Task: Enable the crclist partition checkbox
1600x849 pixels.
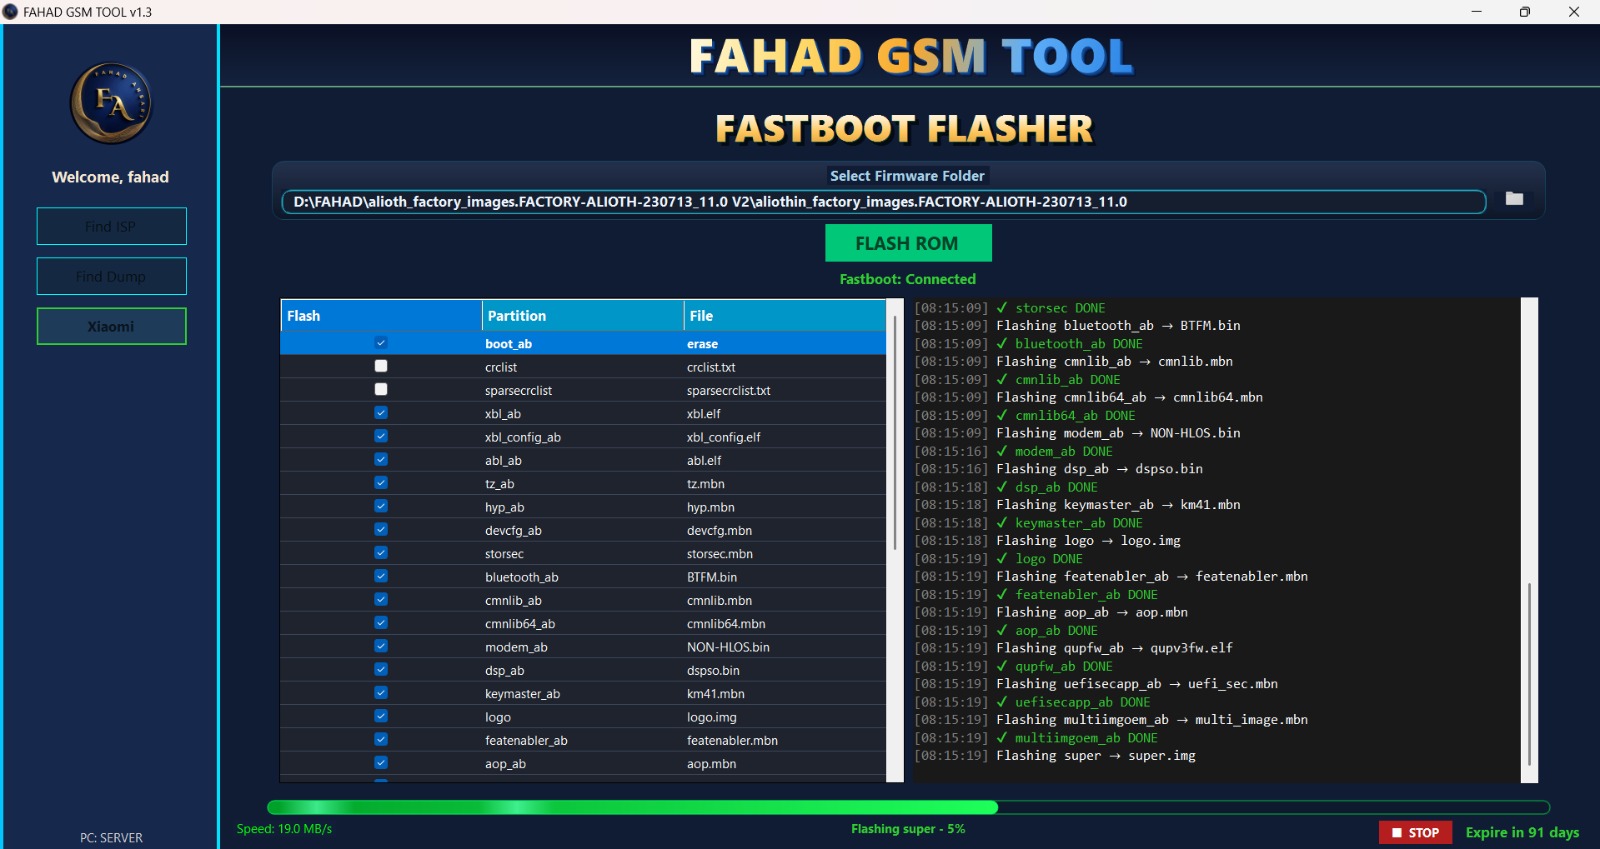Action: [381, 367]
